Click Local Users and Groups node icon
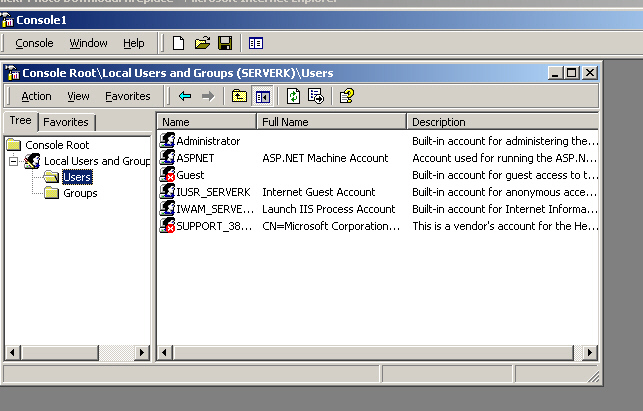This screenshot has height=411, width=643. click(x=32, y=161)
